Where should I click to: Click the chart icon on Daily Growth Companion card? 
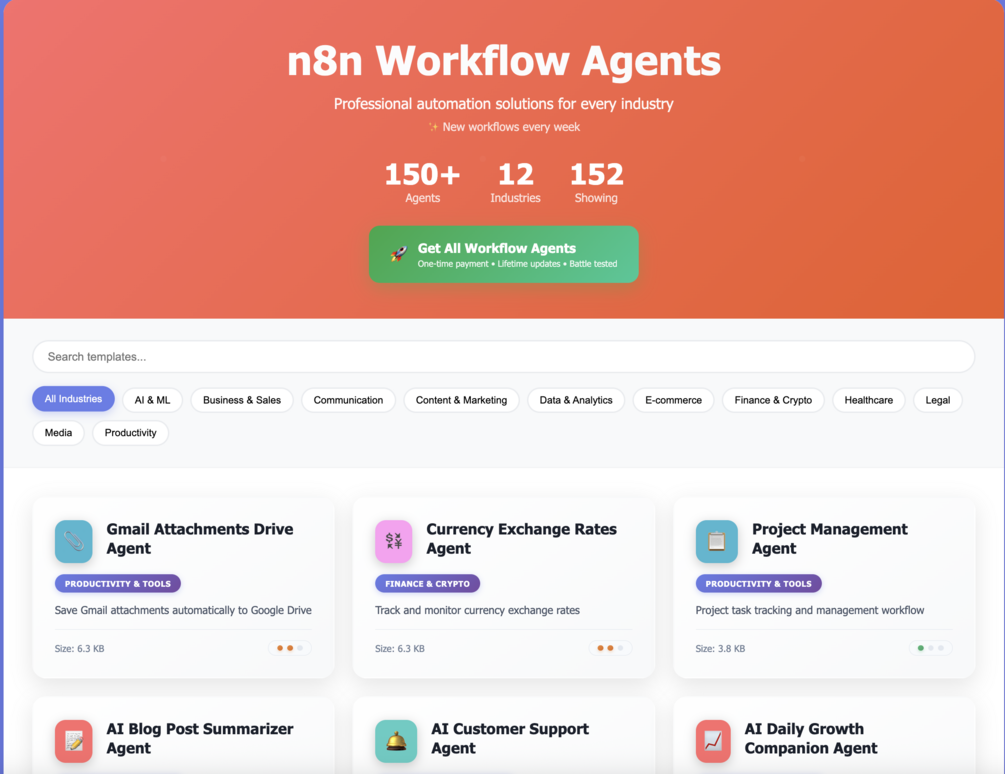tap(713, 741)
